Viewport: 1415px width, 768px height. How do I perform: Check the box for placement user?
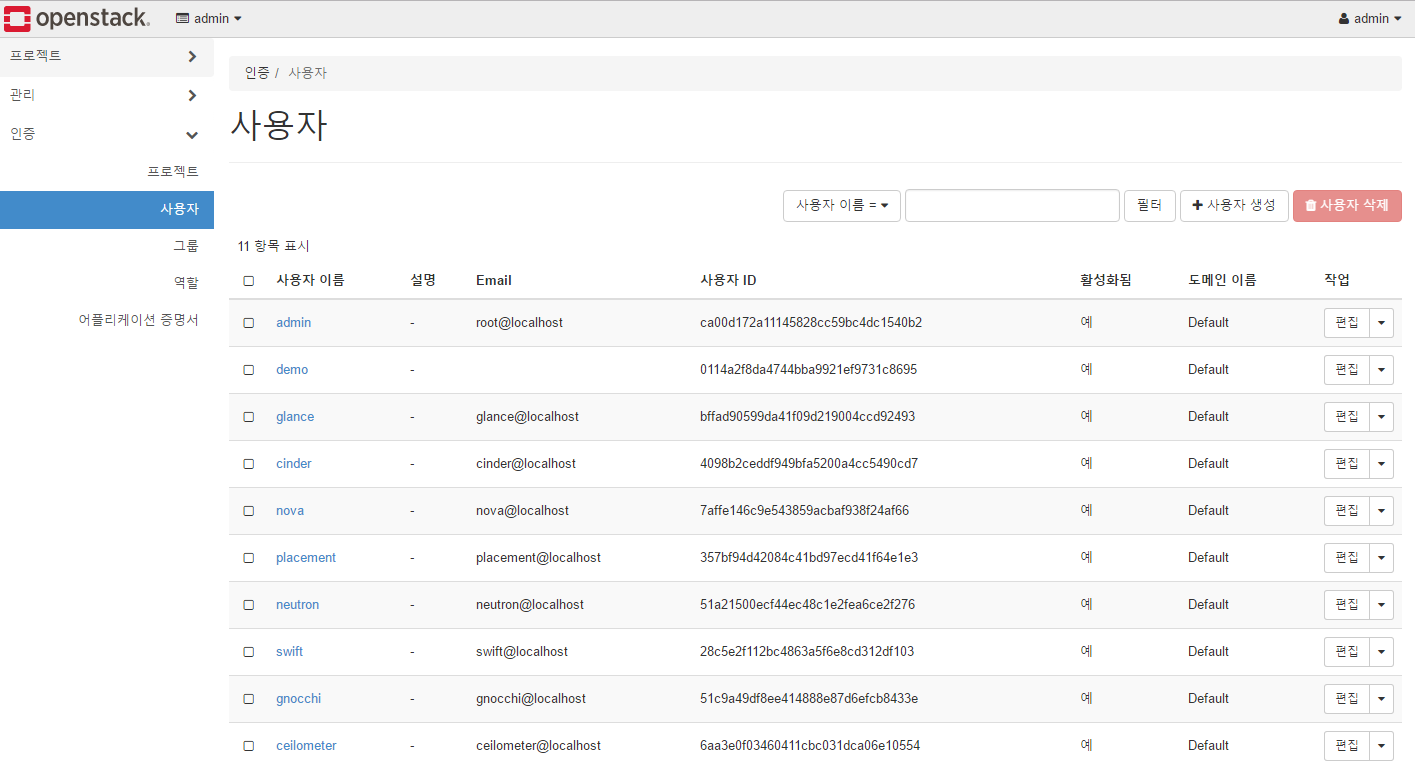pos(249,558)
